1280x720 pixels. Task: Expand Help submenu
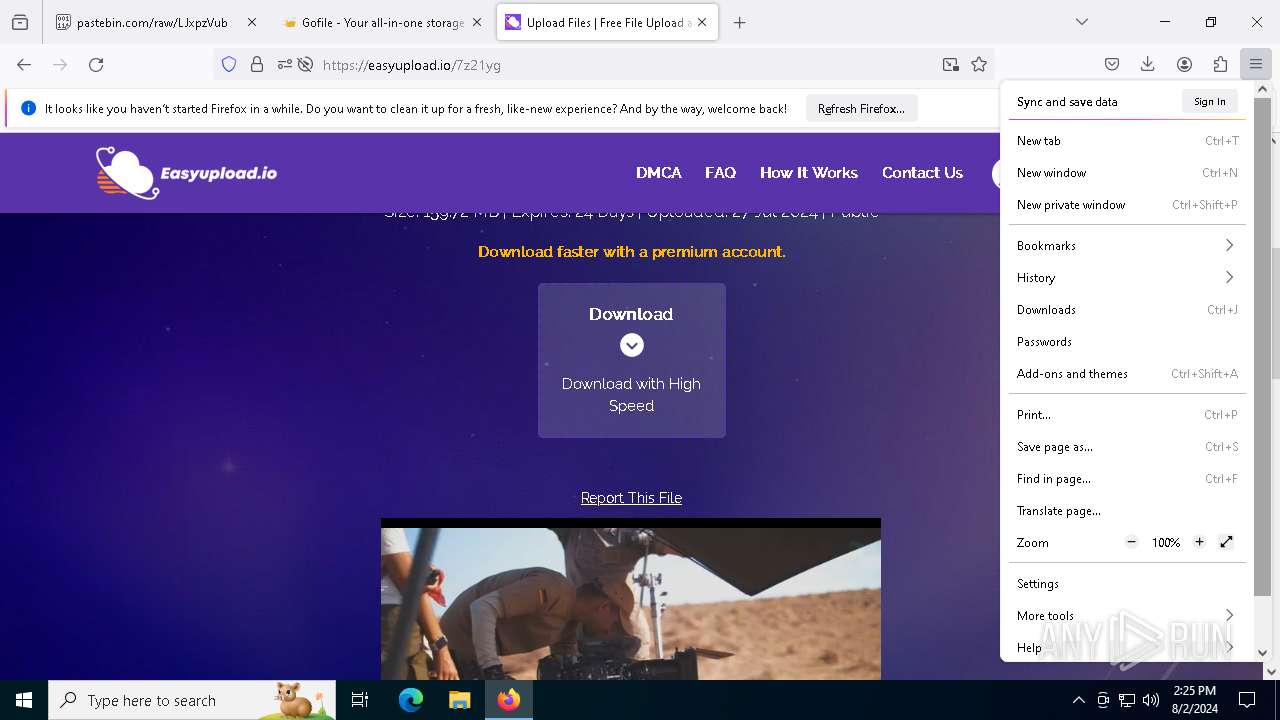click(1127, 647)
